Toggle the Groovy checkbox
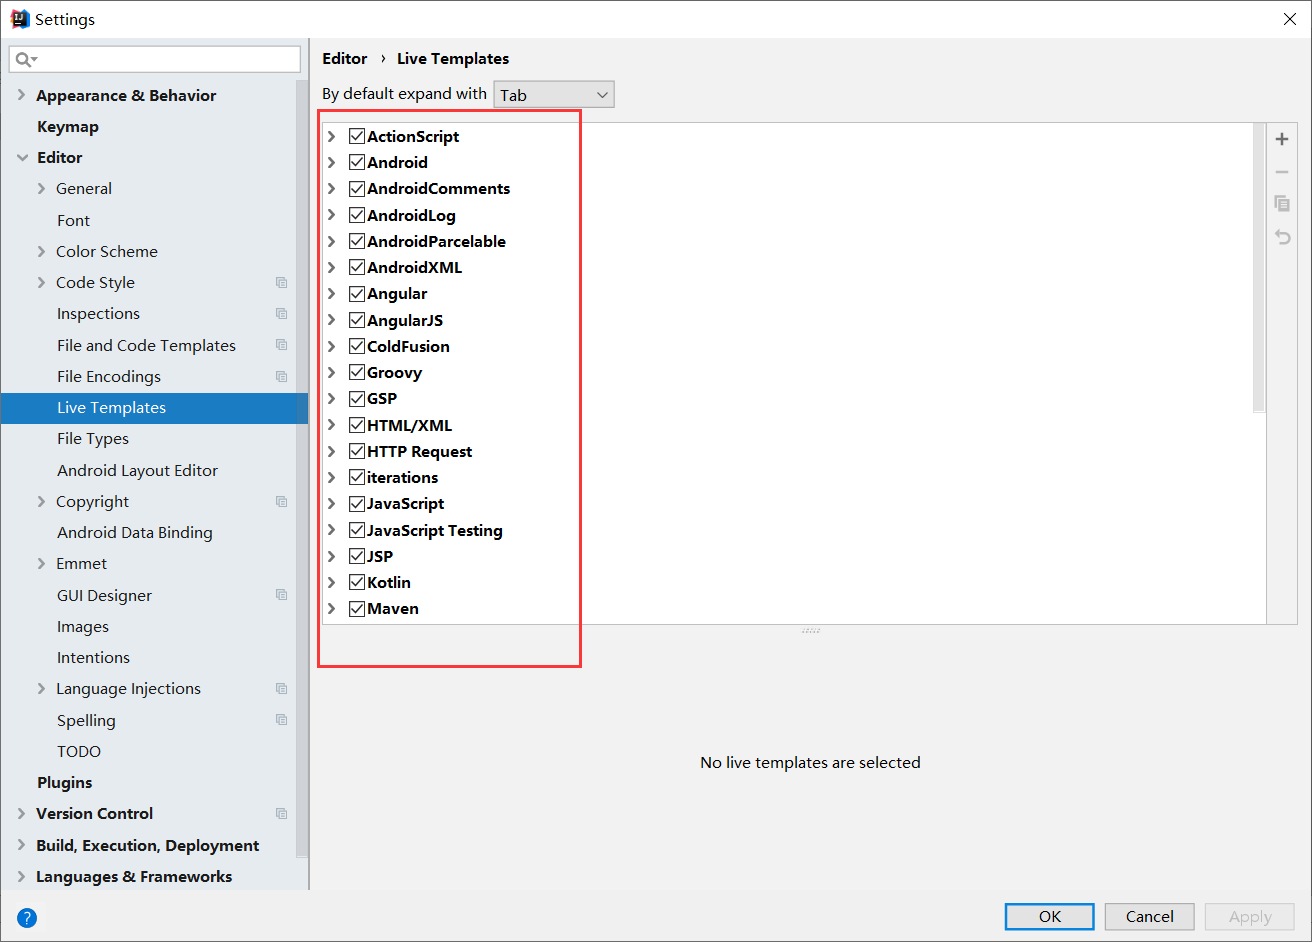This screenshot has height=942, width=1312. pos(357,372)
